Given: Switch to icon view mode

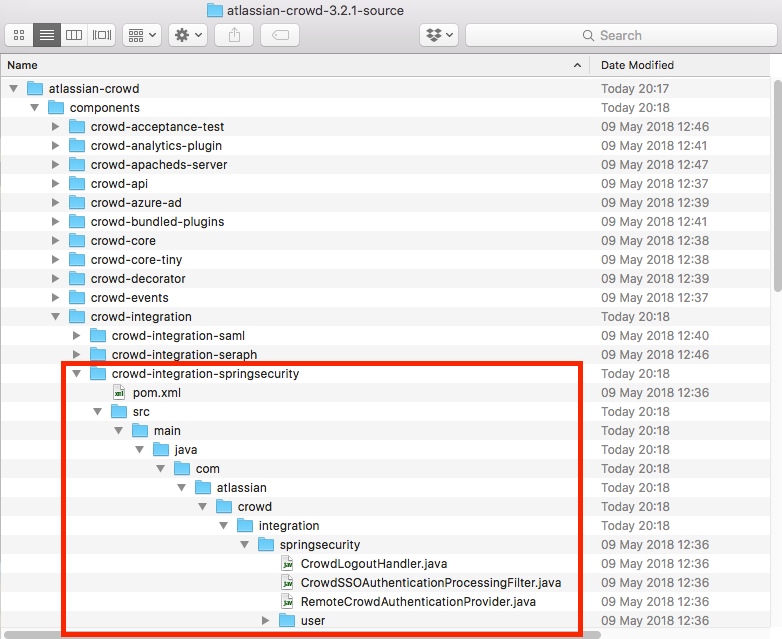Looking at the screenshot, I should (x=19, y=35).
